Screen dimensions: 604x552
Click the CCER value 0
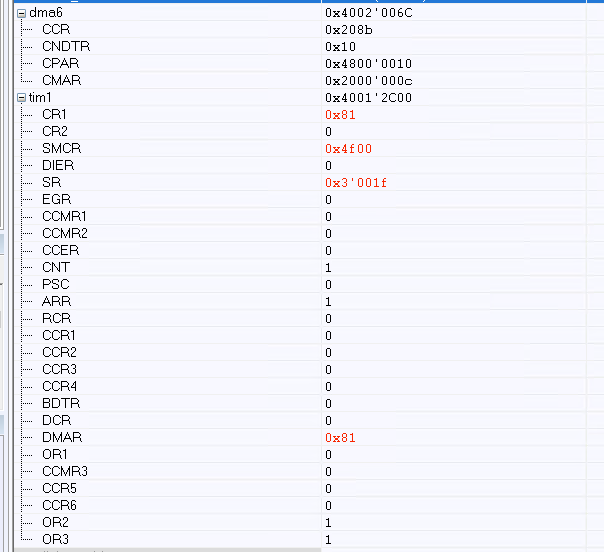pyautogui.click(x=328, y=251)
